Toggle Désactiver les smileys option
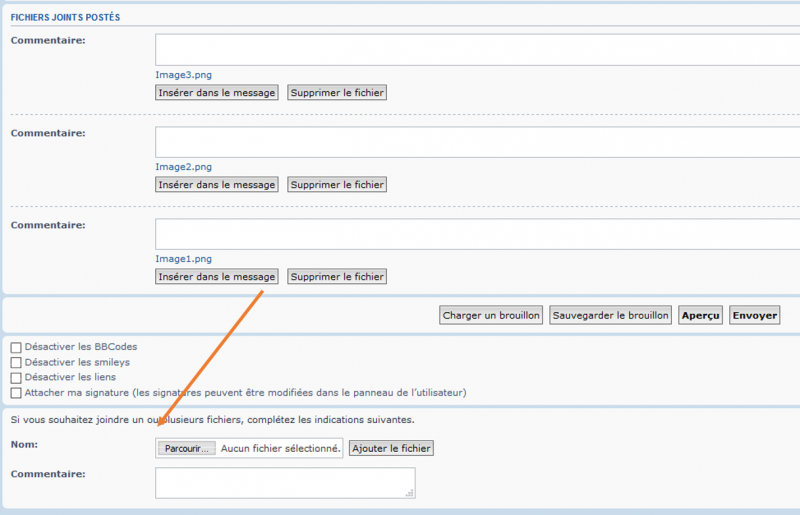 click(x=16, y=362)
